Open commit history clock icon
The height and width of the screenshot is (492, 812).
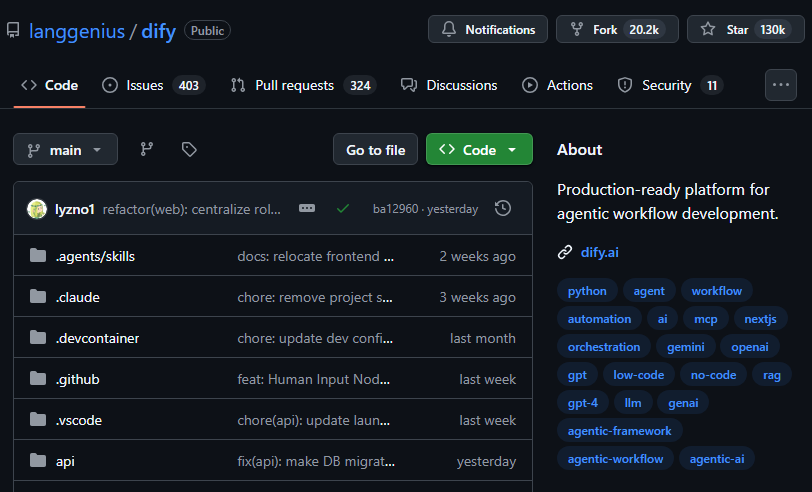[503, 208]
